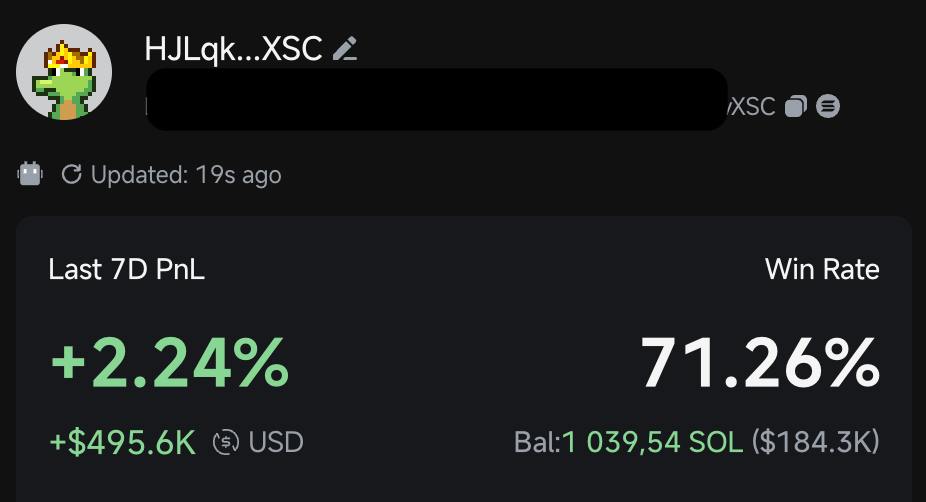
Task: Open wallet in explorer via round striped icon
Action: click(828, 107)
